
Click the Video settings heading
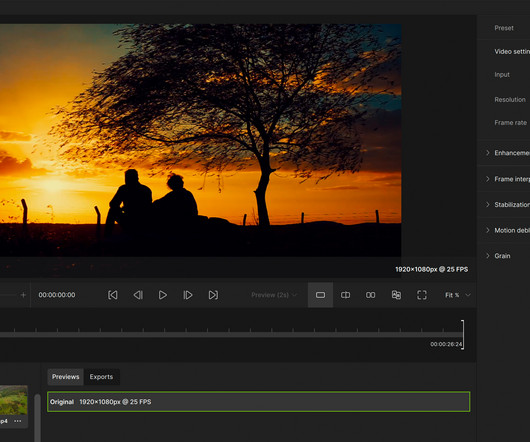512,51
